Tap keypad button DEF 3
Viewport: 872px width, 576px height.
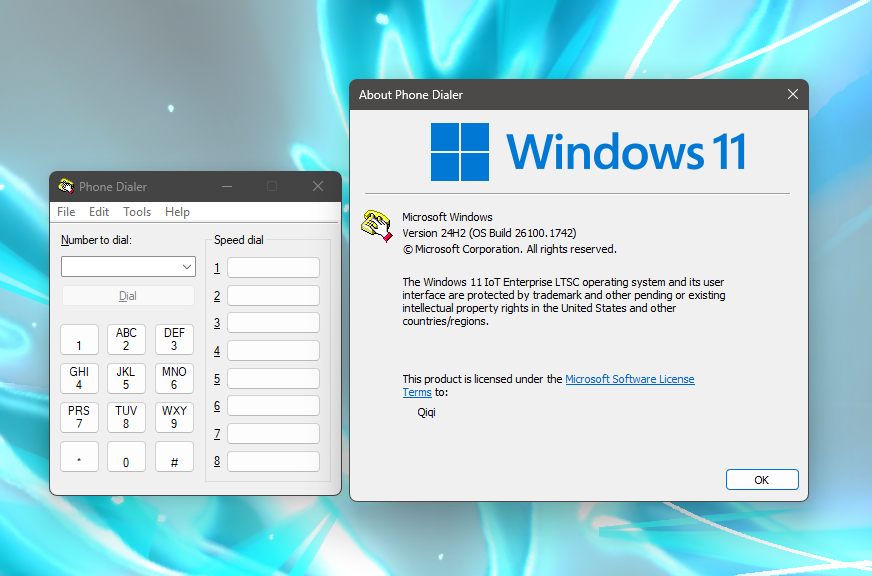(174, 339)
